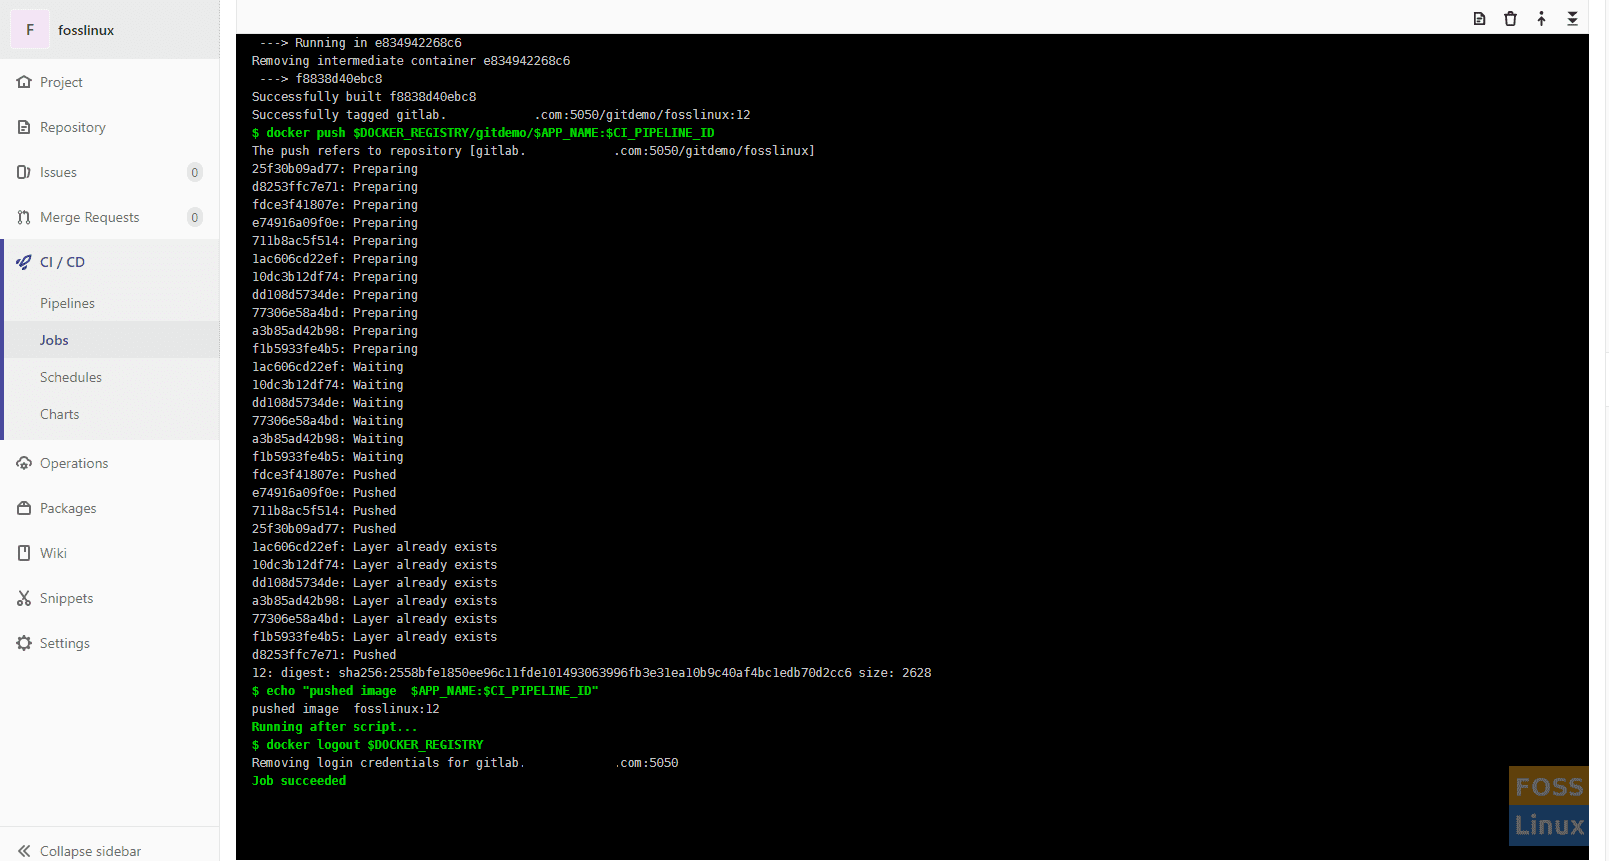The width and height of the screenshot is (1609, 861).
Task: Click 'Successfully tagged gitlab' line
Action: [501, 115]
